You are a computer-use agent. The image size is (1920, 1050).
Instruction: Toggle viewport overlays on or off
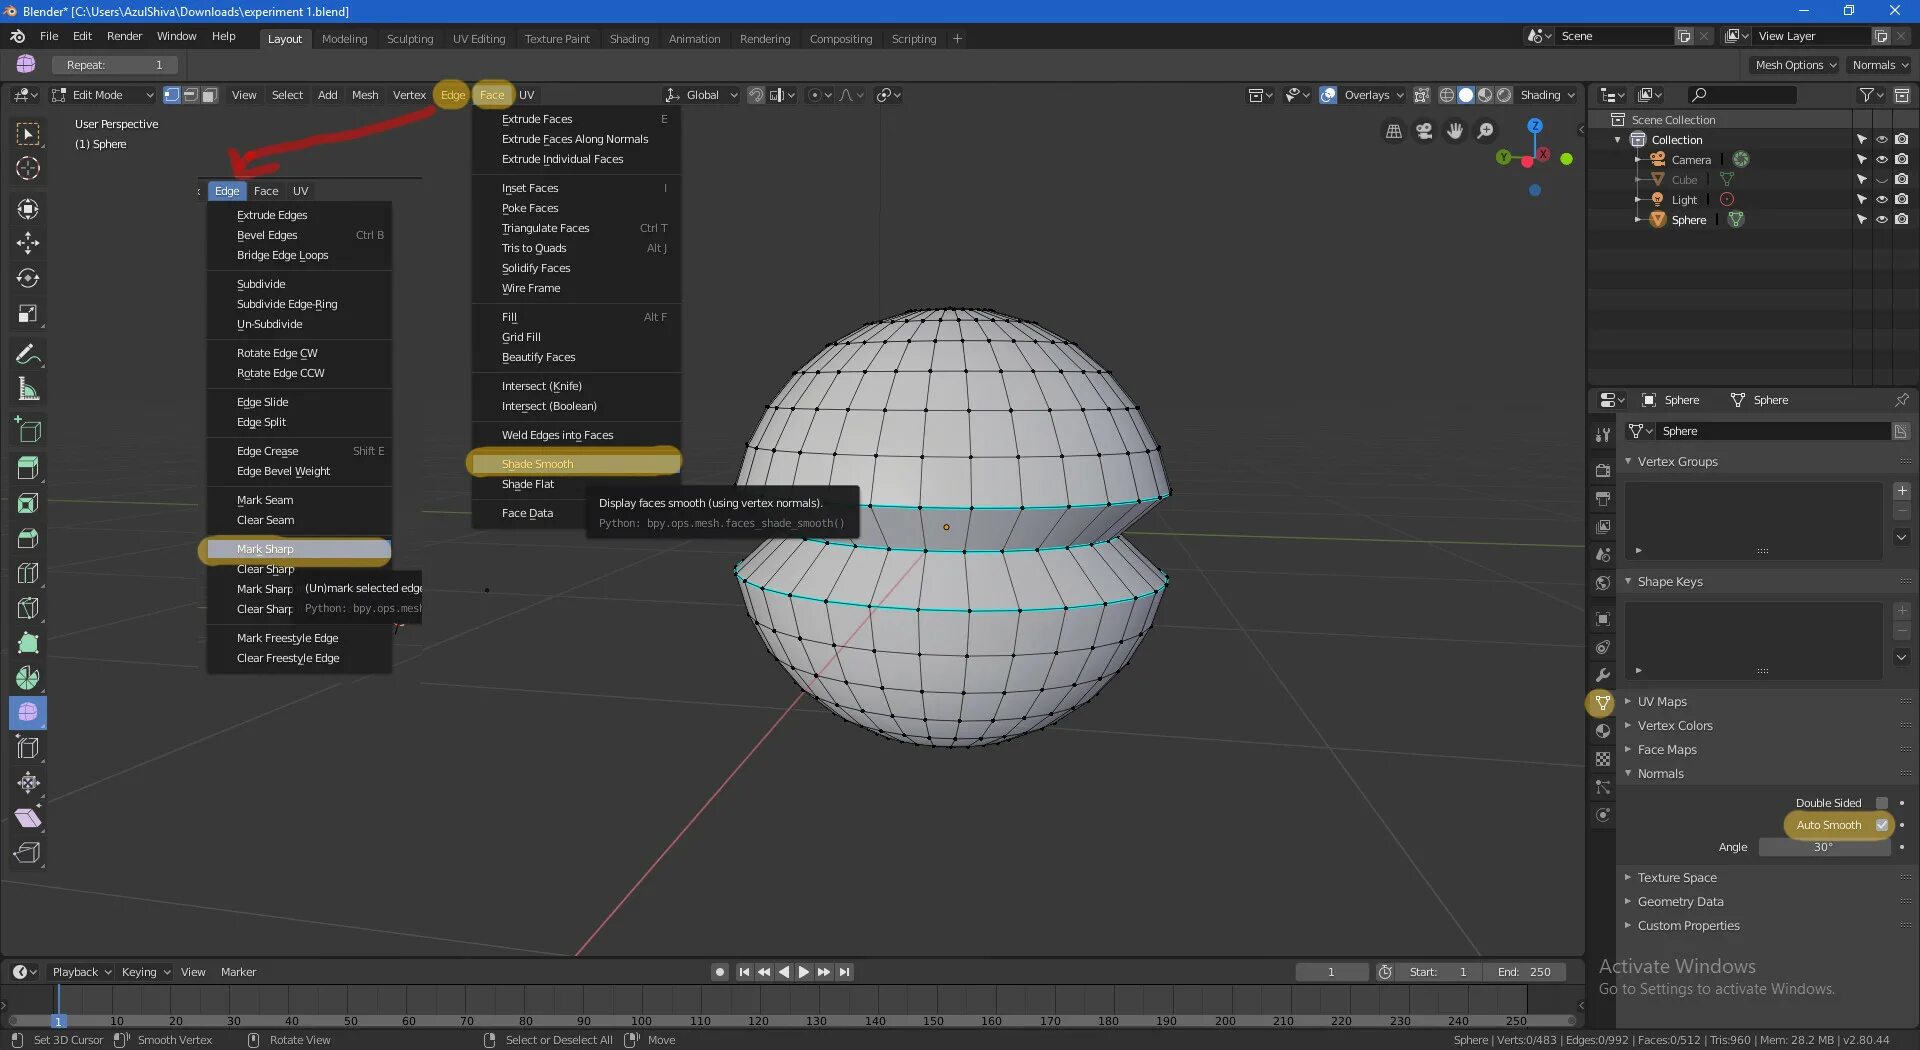[1328, 95]
